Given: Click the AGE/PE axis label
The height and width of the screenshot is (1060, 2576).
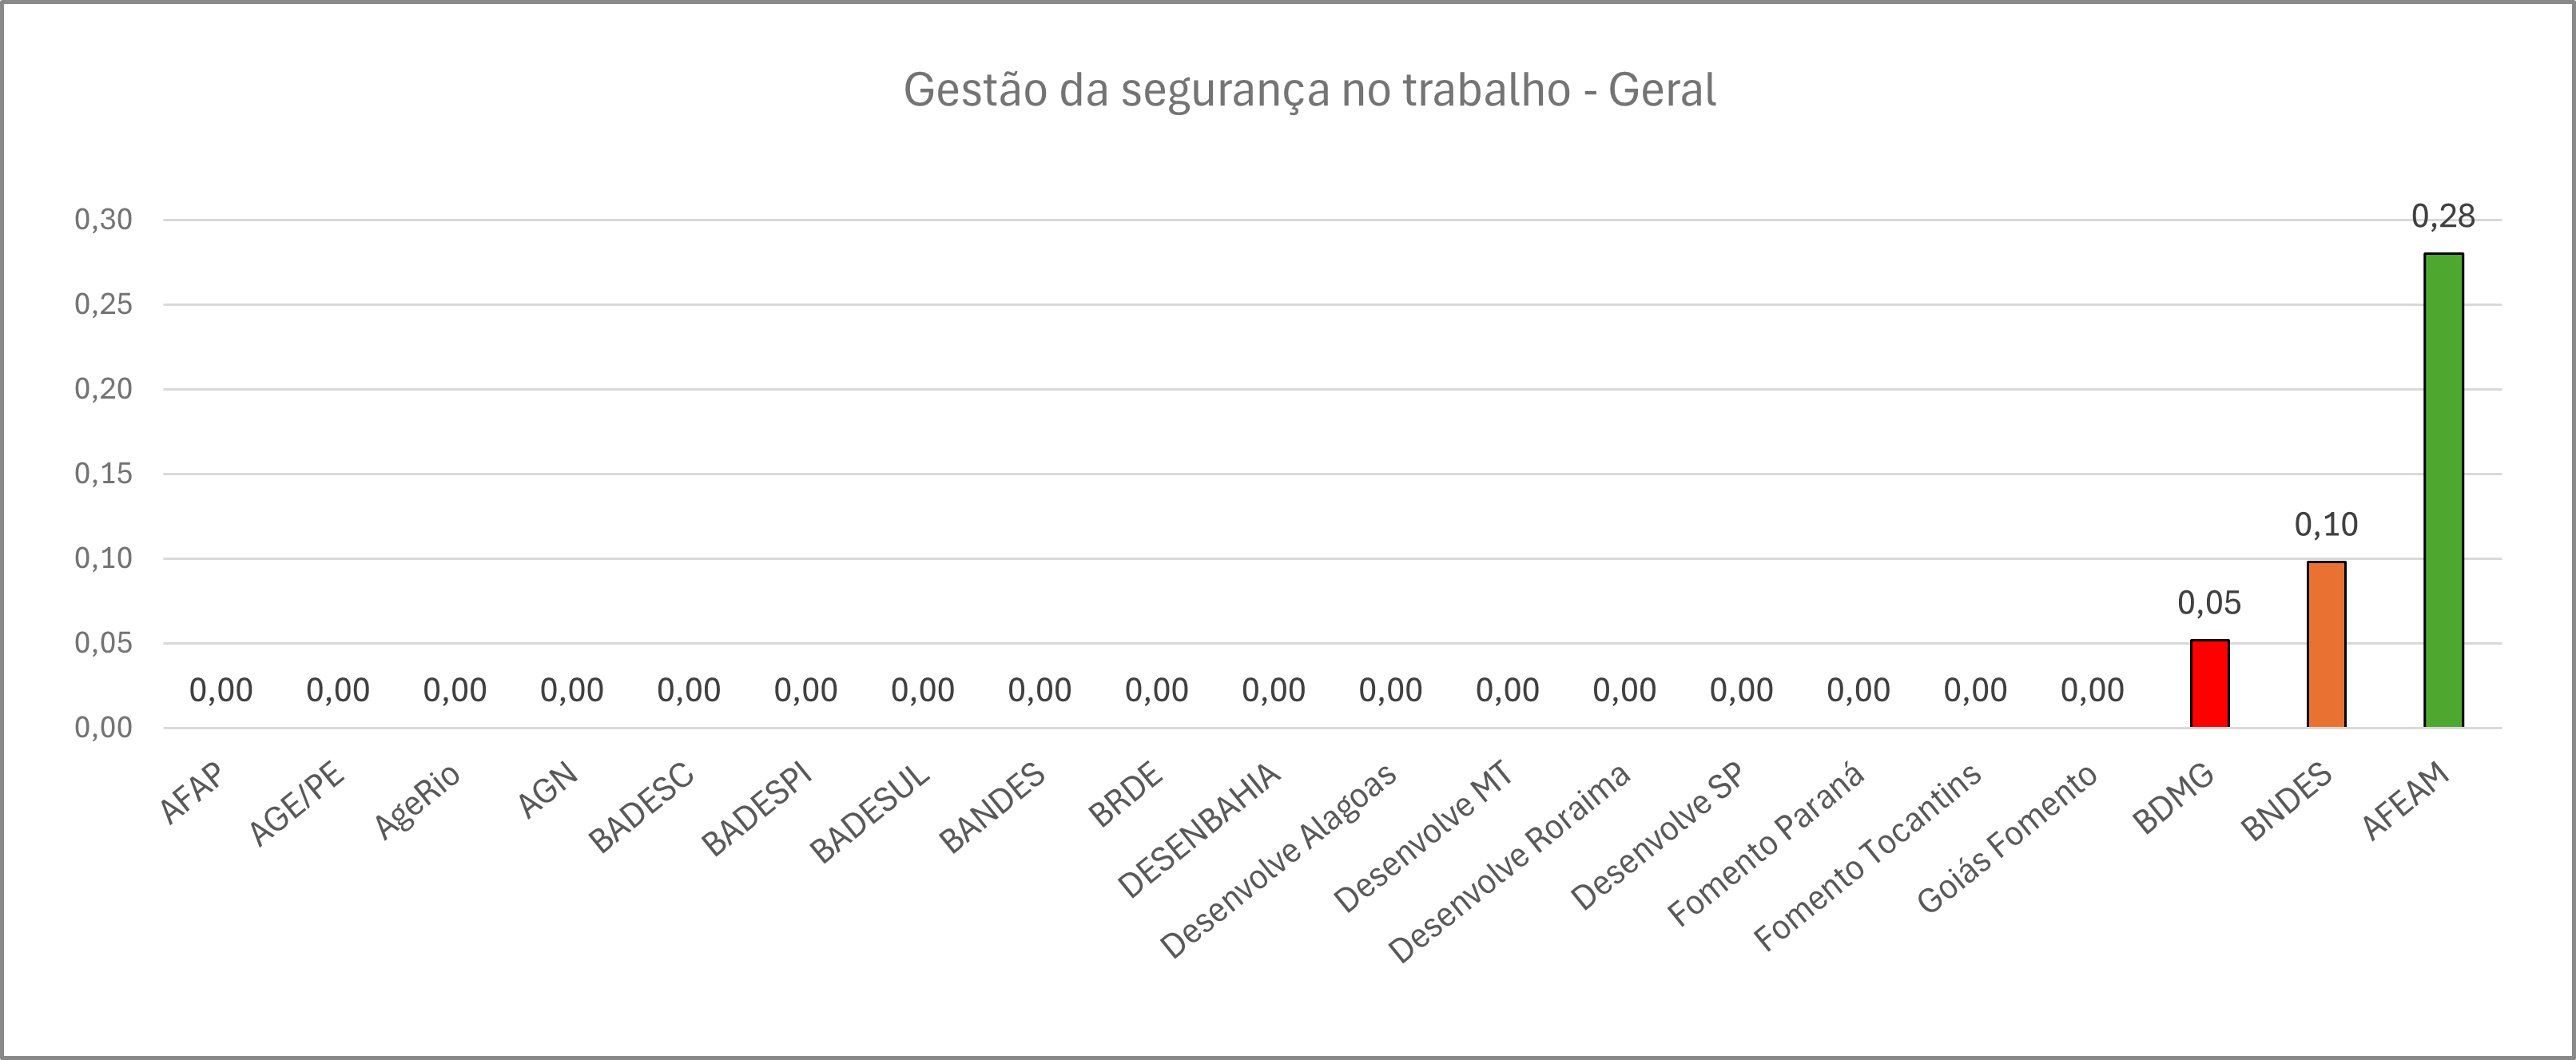Looking at the screenshot, I should pos(297,804).
